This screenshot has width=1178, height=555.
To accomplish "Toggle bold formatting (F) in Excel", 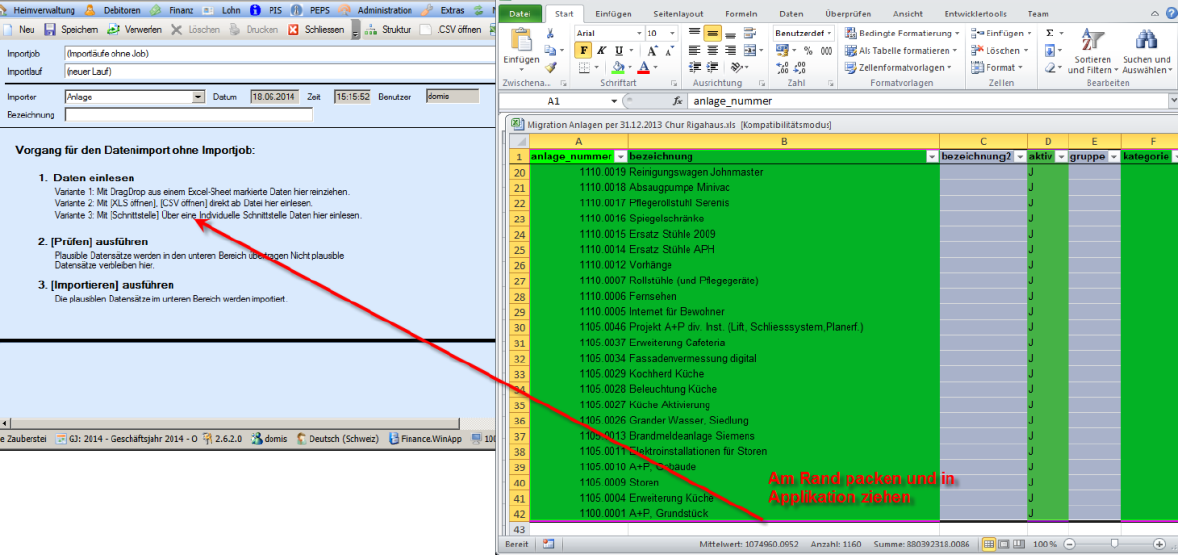I will click(584, 51).
